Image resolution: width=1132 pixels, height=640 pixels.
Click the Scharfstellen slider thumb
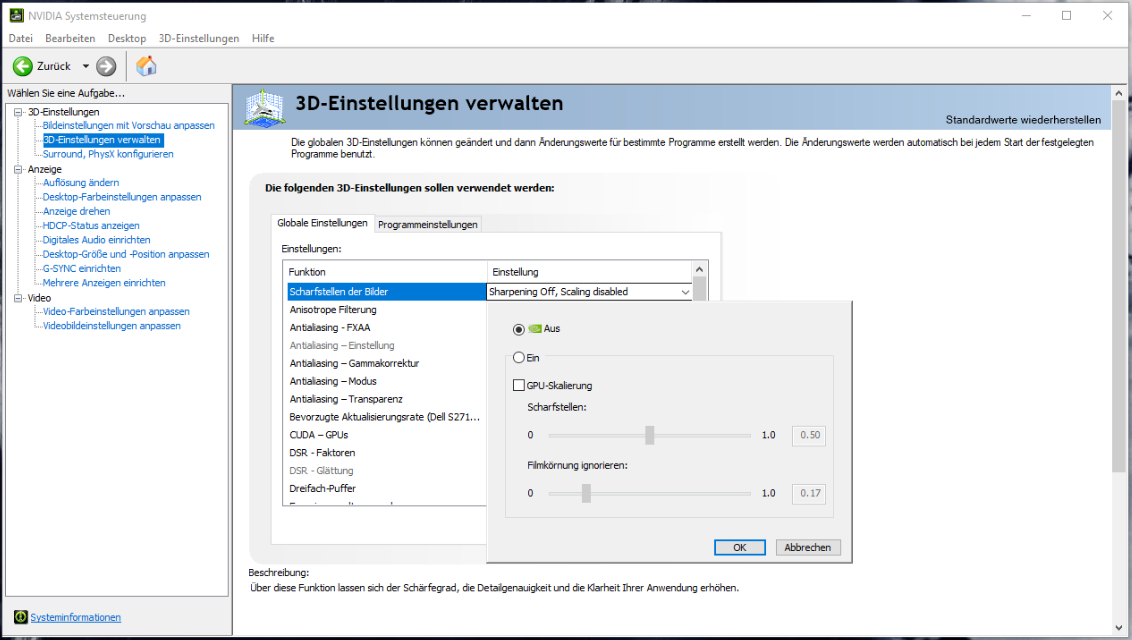coord(649,435)
